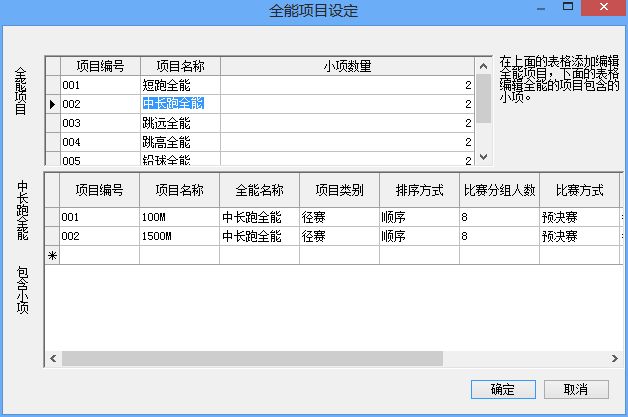Click left arrow of horizontal scrollbar
The image size is (628, 417).
tap(53, 359)
